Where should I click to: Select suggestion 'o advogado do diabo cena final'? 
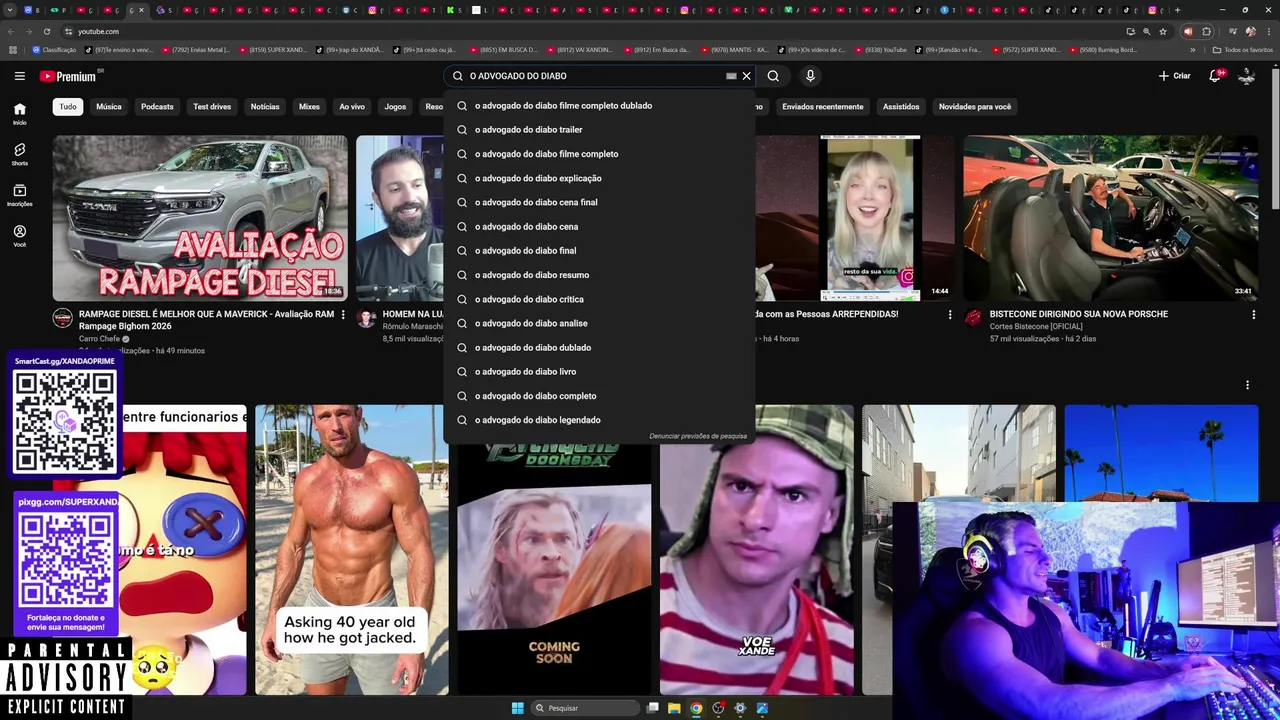click(600, 202)
